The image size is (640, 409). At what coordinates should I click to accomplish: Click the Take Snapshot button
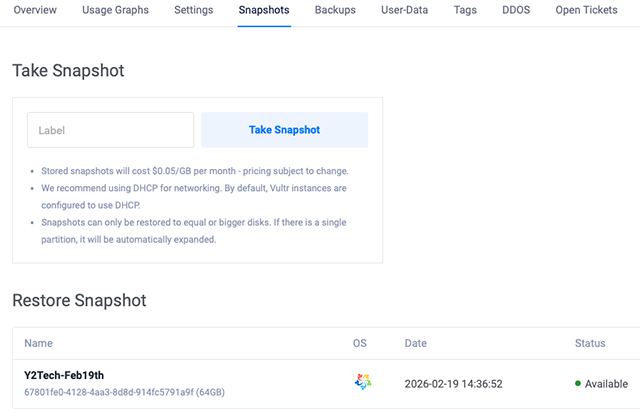coord(284,130)
